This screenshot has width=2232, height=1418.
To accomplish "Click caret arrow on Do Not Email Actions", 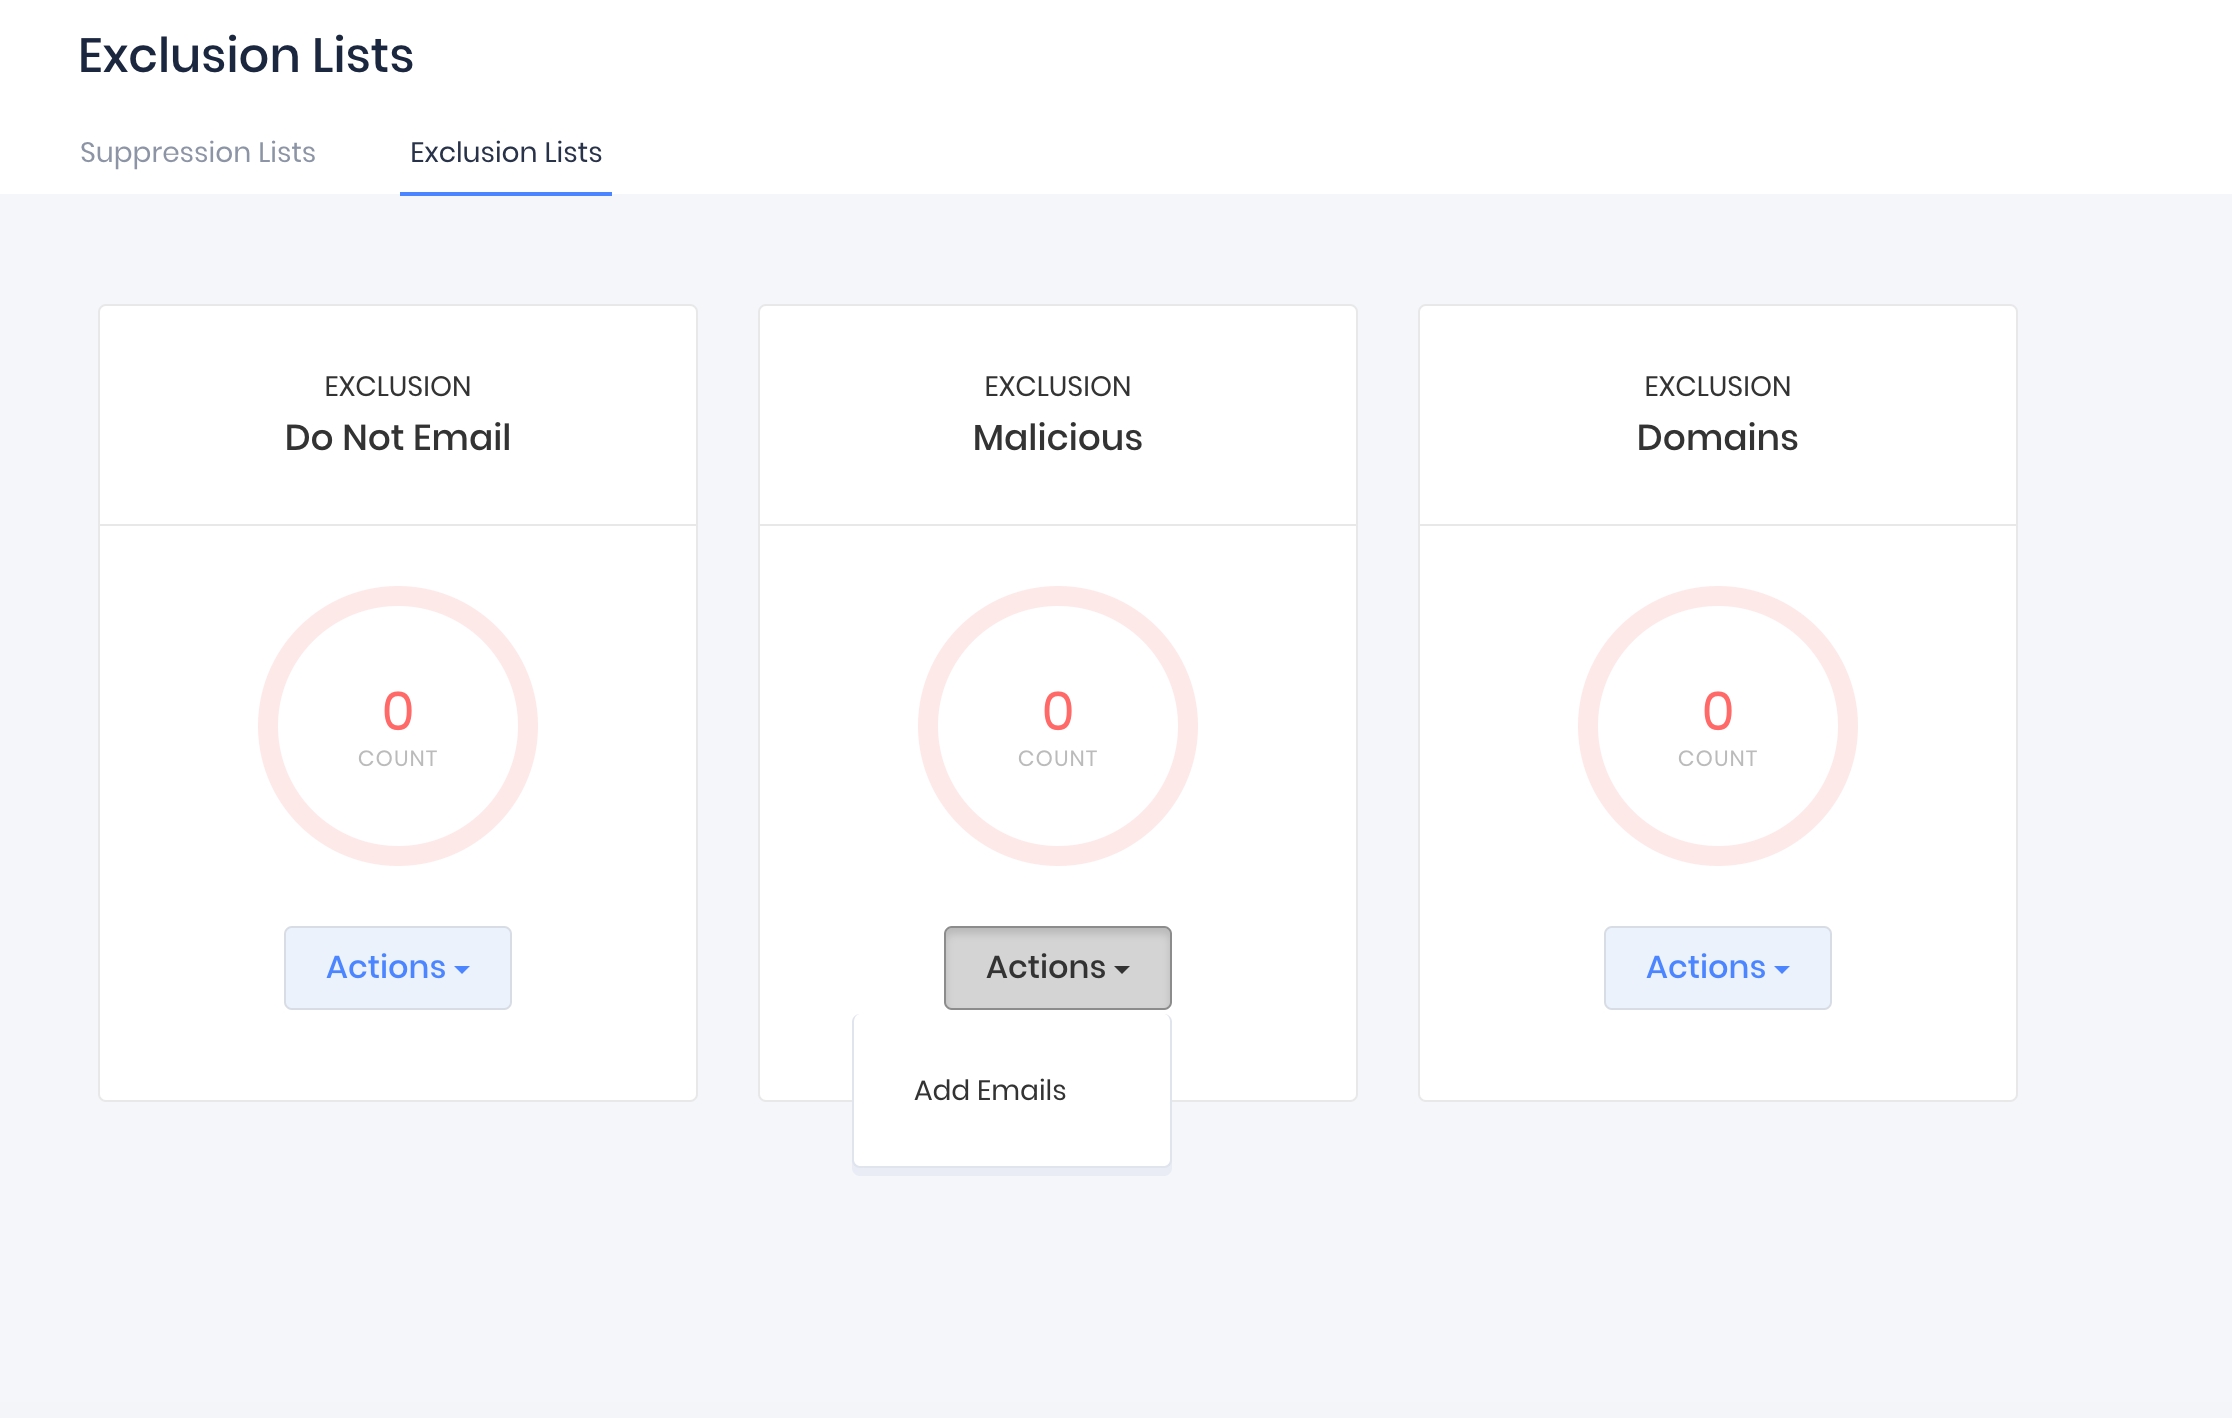I will [x=462, y=970].
